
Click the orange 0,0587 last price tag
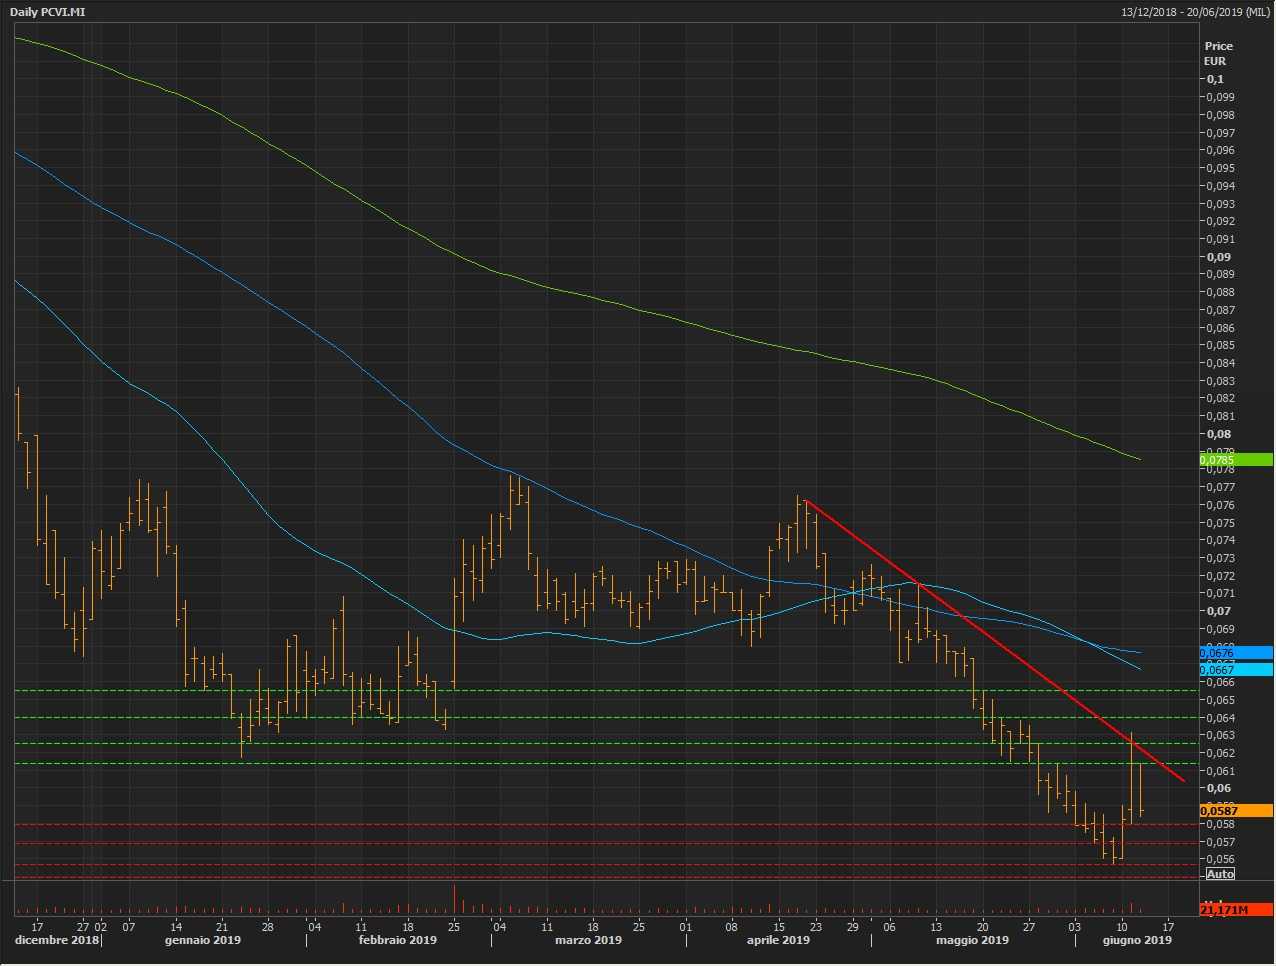pyautogui.click(x=1235, y=811)
